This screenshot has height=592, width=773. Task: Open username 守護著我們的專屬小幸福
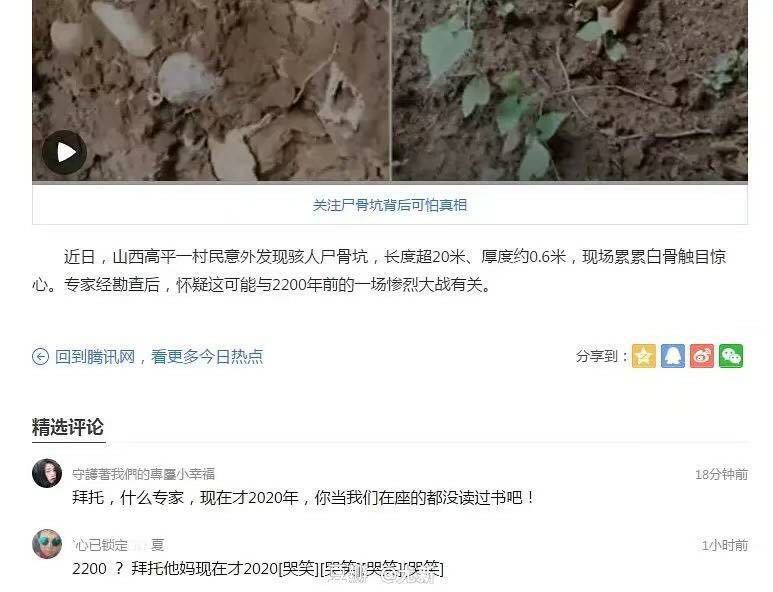(x=143, y=474)
